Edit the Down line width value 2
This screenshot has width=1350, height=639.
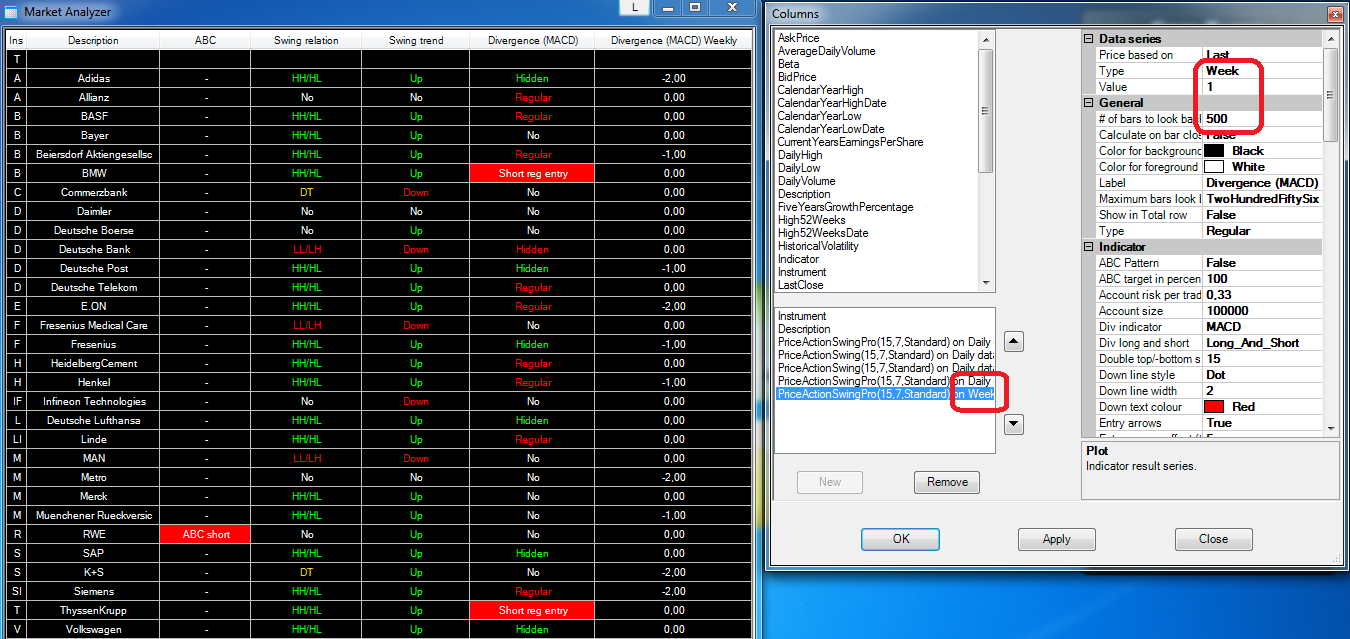1262,391
